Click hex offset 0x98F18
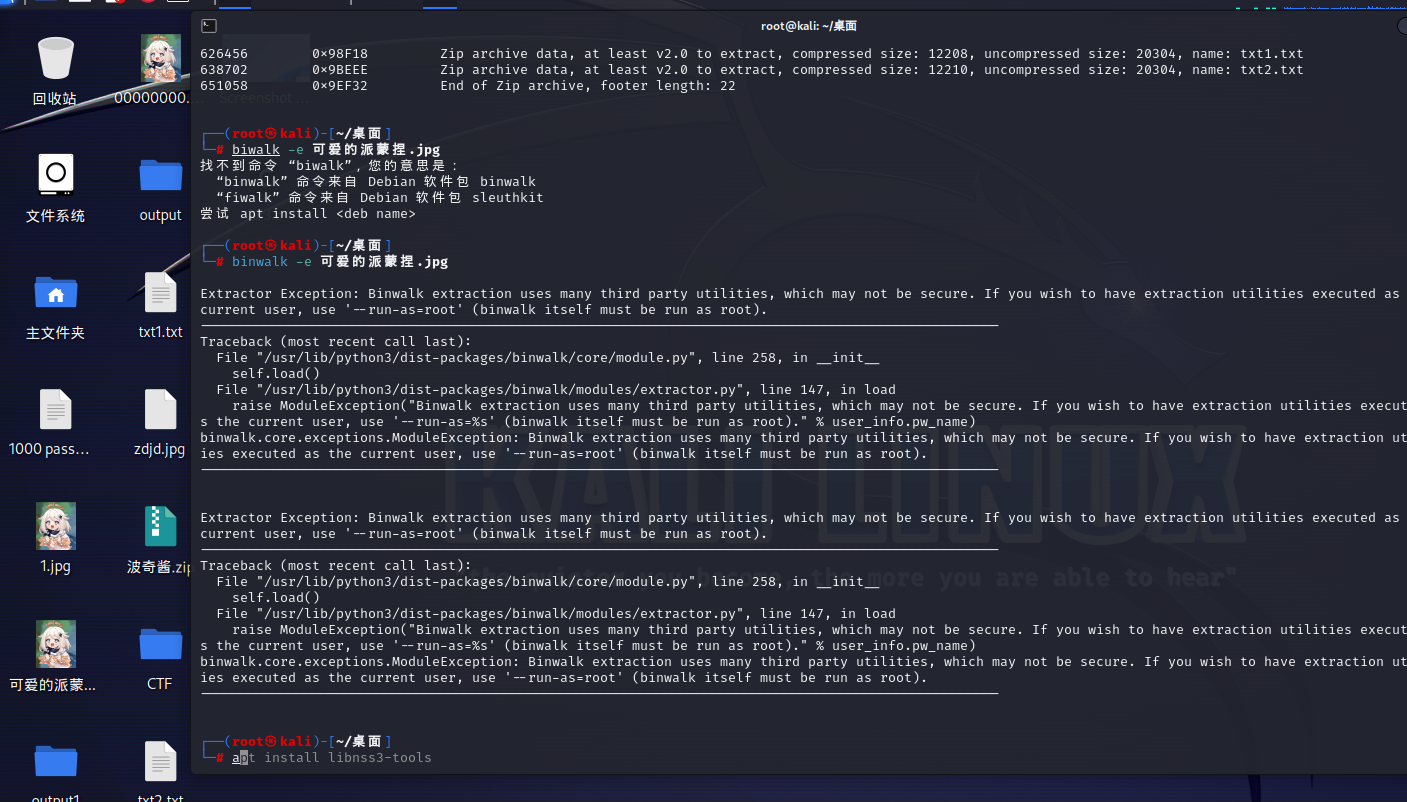 (x=340, y=54)
